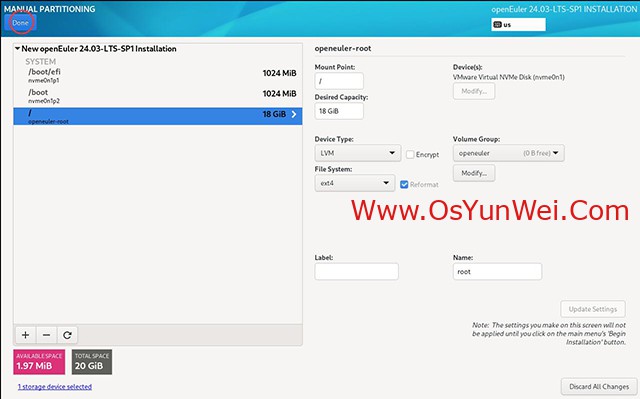Click Modify button under Device(s)
This screenshot has width=640, height=399.
click(x=474, y=91)
